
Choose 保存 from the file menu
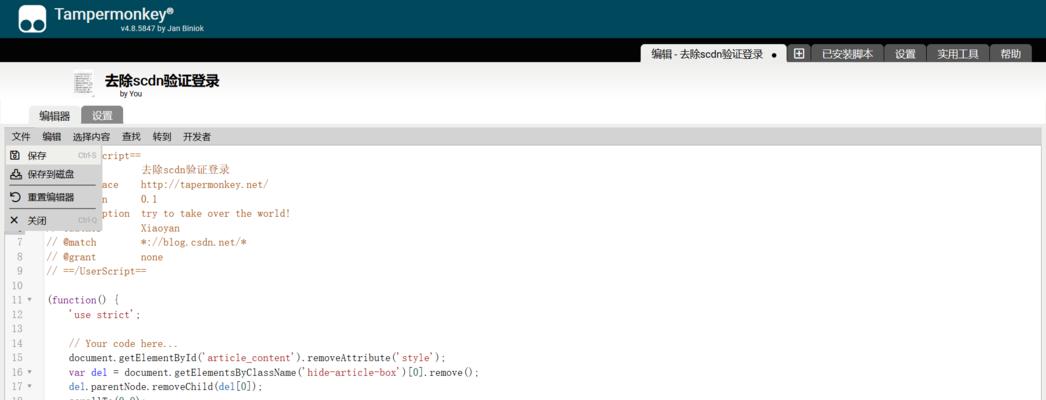click(x=53, y=155)
